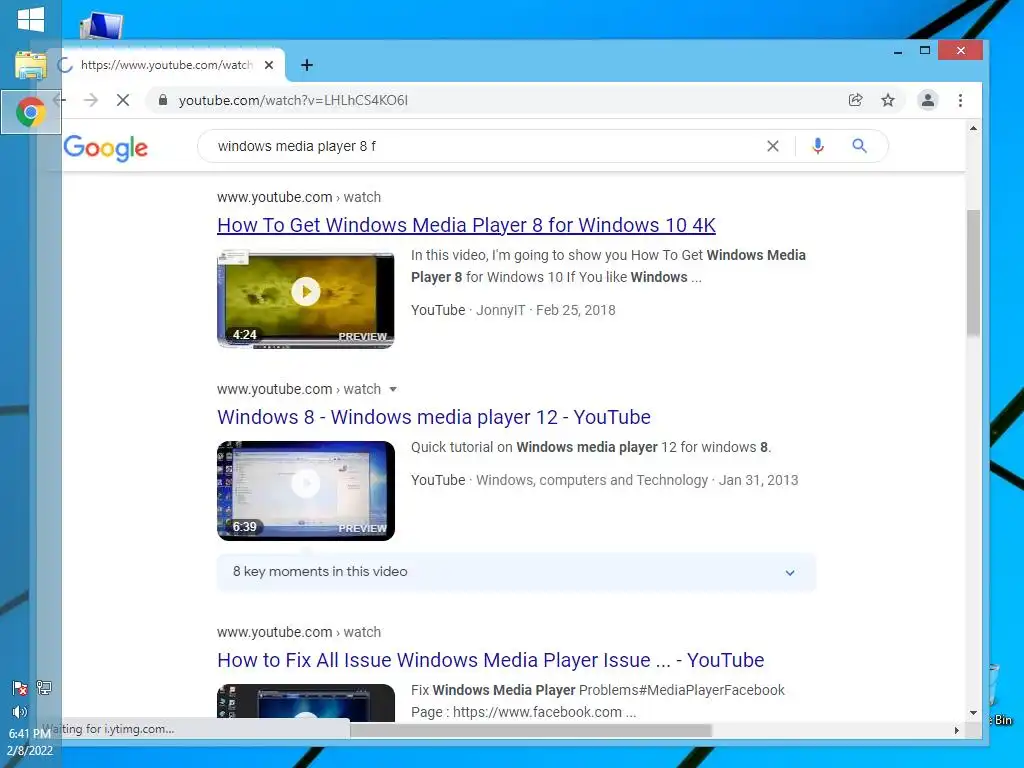Expand 8 key moments in this video
The width and height of the screenshot is (1024, 768).
(x=516, y=572)
